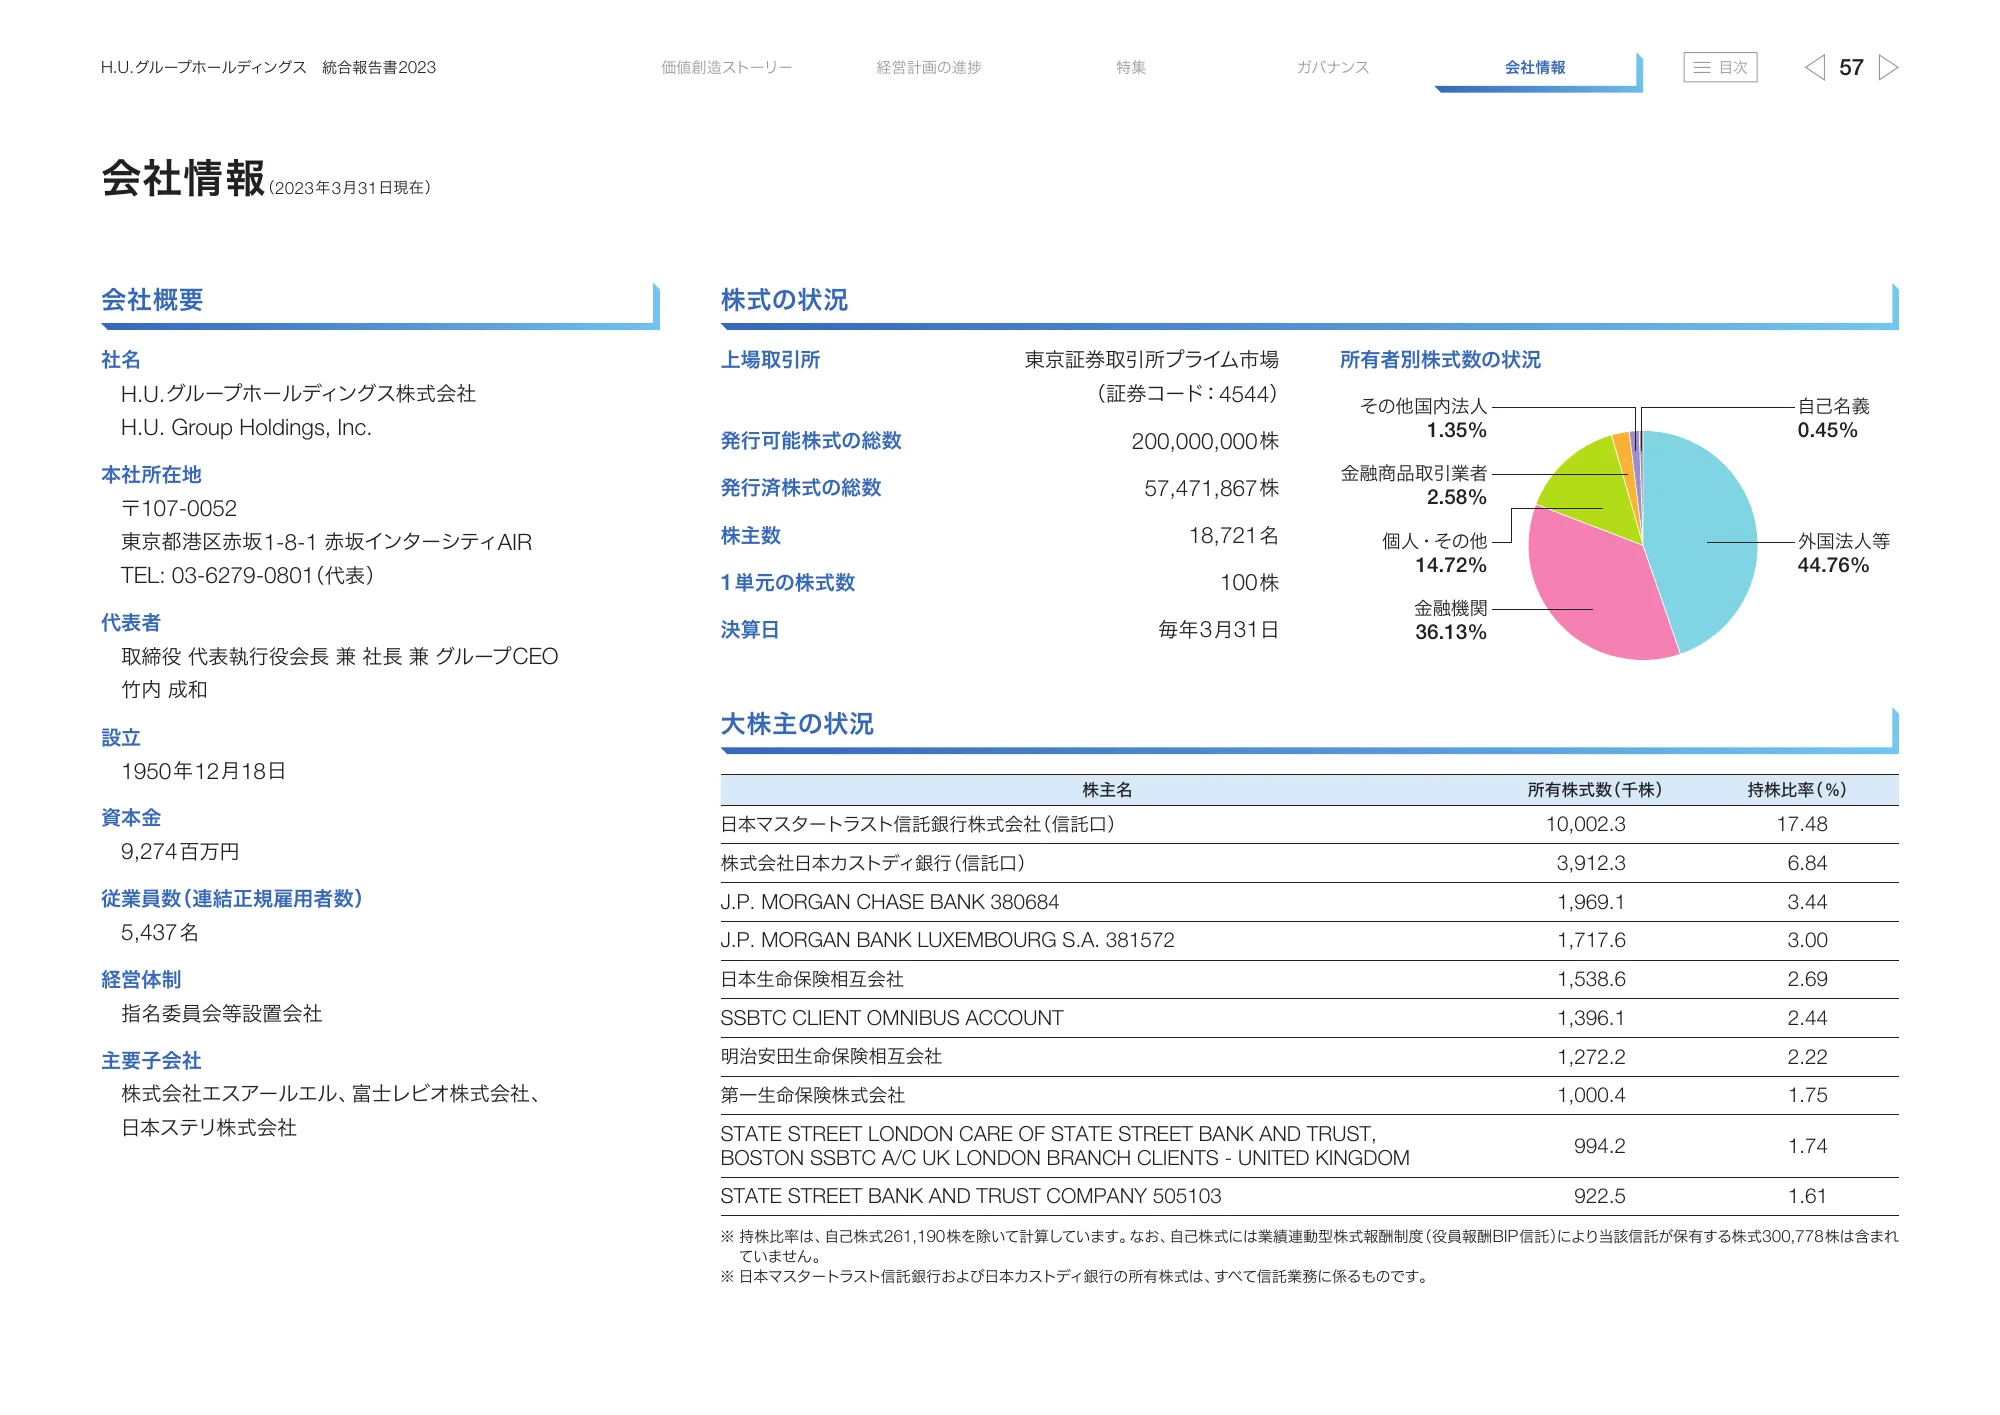Screen dimensions: 2000x1415
Task: Open the 経営計画の進捗 tab
Action: pyautogui.click(x=928, y=67)
